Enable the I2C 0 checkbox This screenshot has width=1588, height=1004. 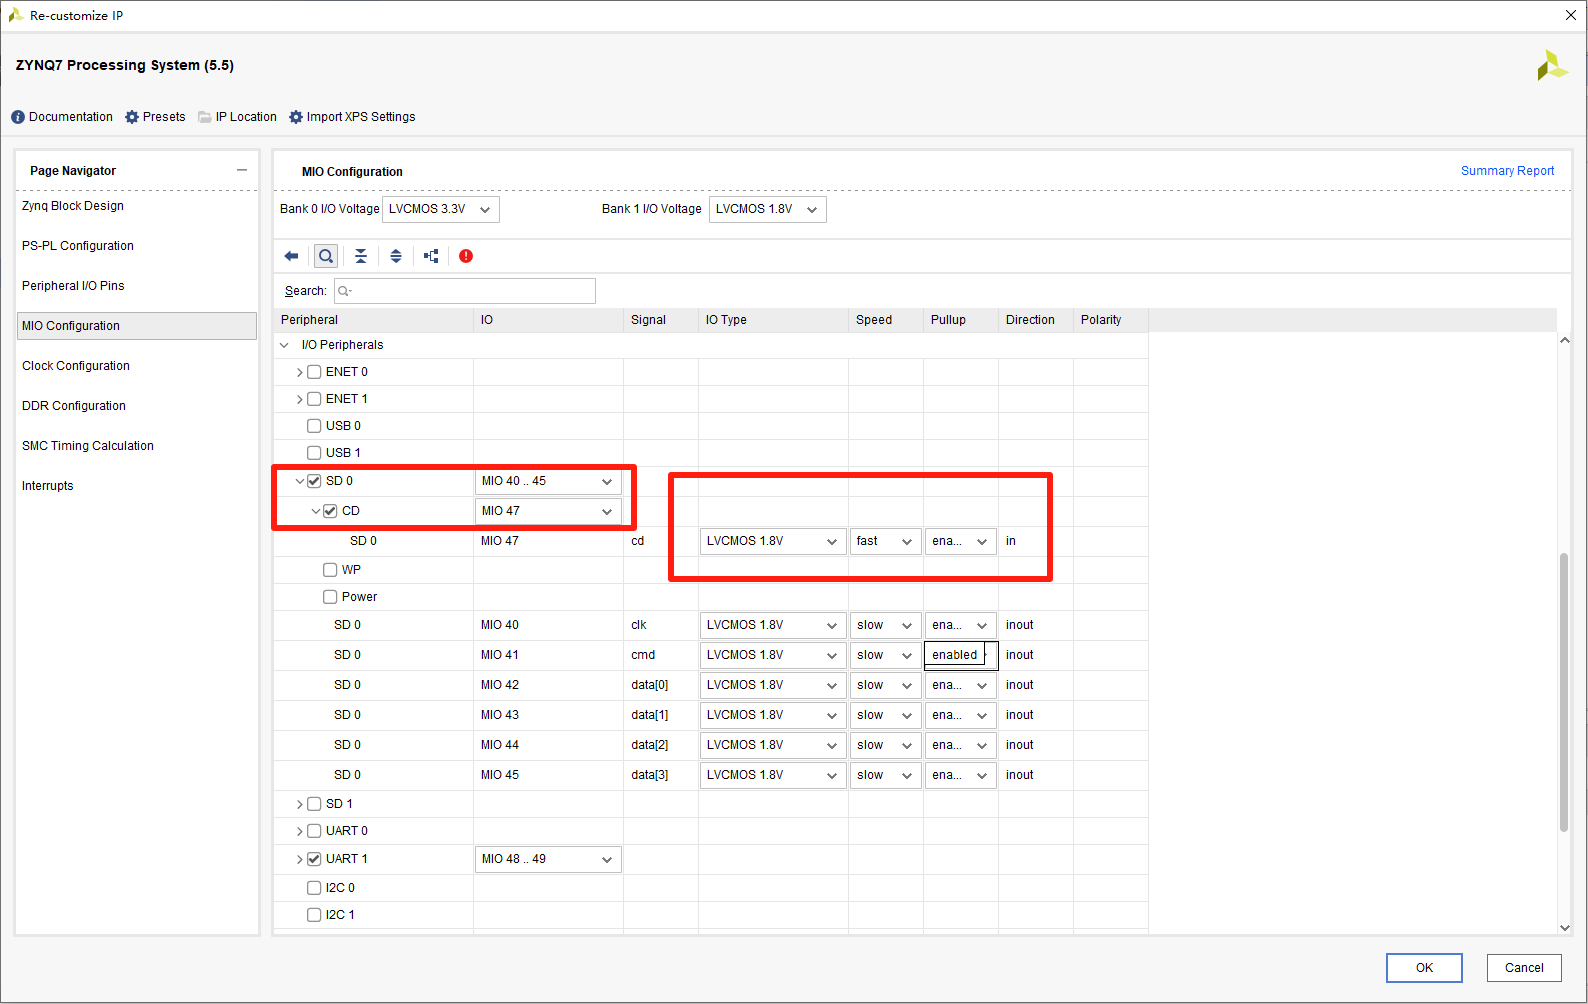tap(314, 888)
